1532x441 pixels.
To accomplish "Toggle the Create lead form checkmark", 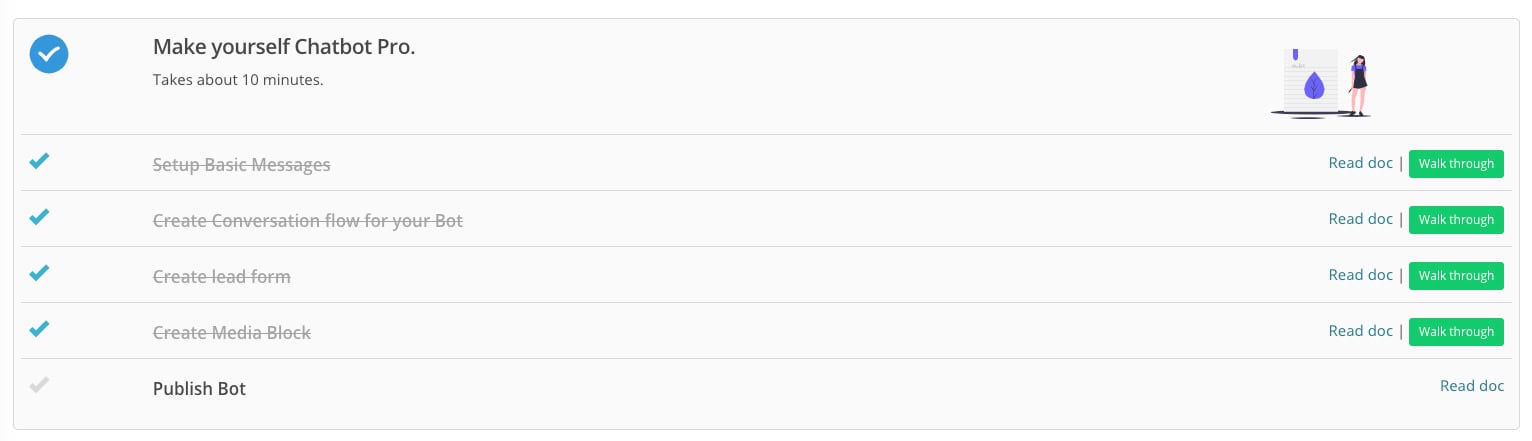I will [39, 273].
